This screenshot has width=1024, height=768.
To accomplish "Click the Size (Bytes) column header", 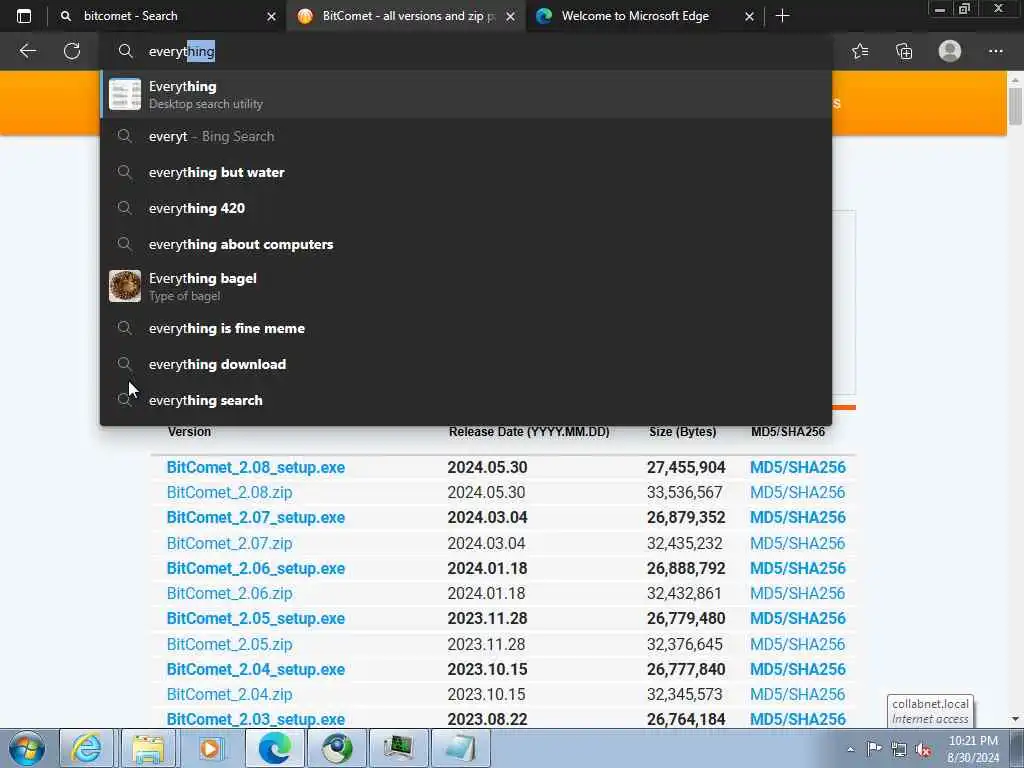I will click(x=682, y=432).
